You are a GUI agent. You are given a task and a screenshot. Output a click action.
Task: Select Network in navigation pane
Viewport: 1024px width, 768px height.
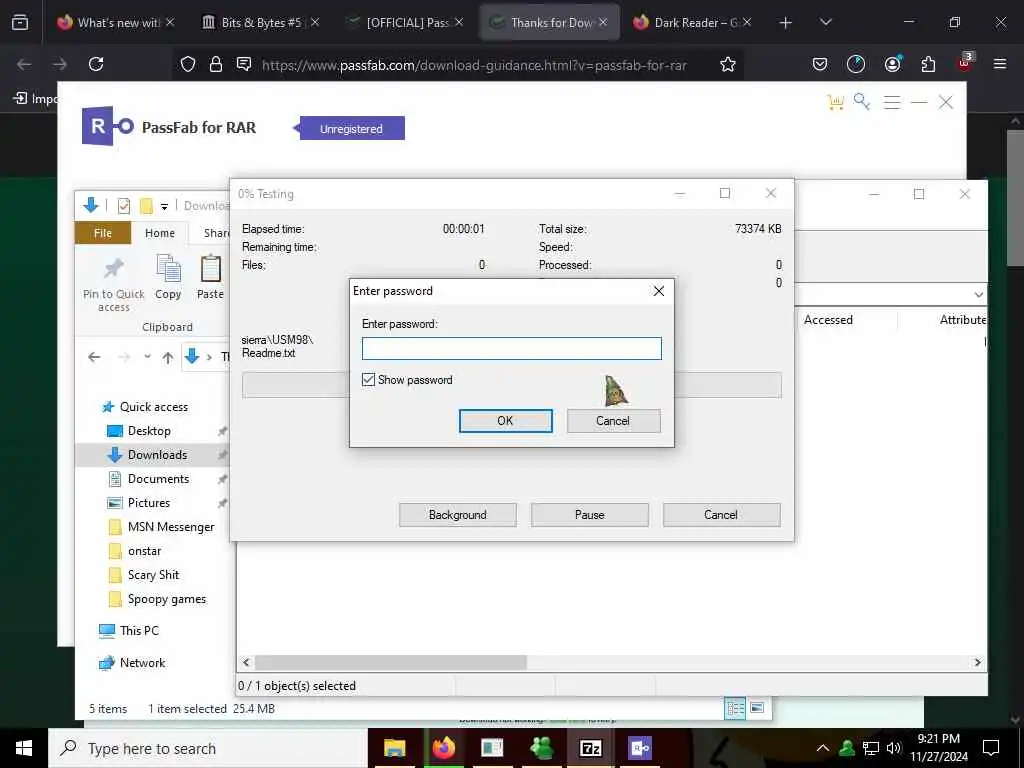pyautogui.click(x=132, y=663)
